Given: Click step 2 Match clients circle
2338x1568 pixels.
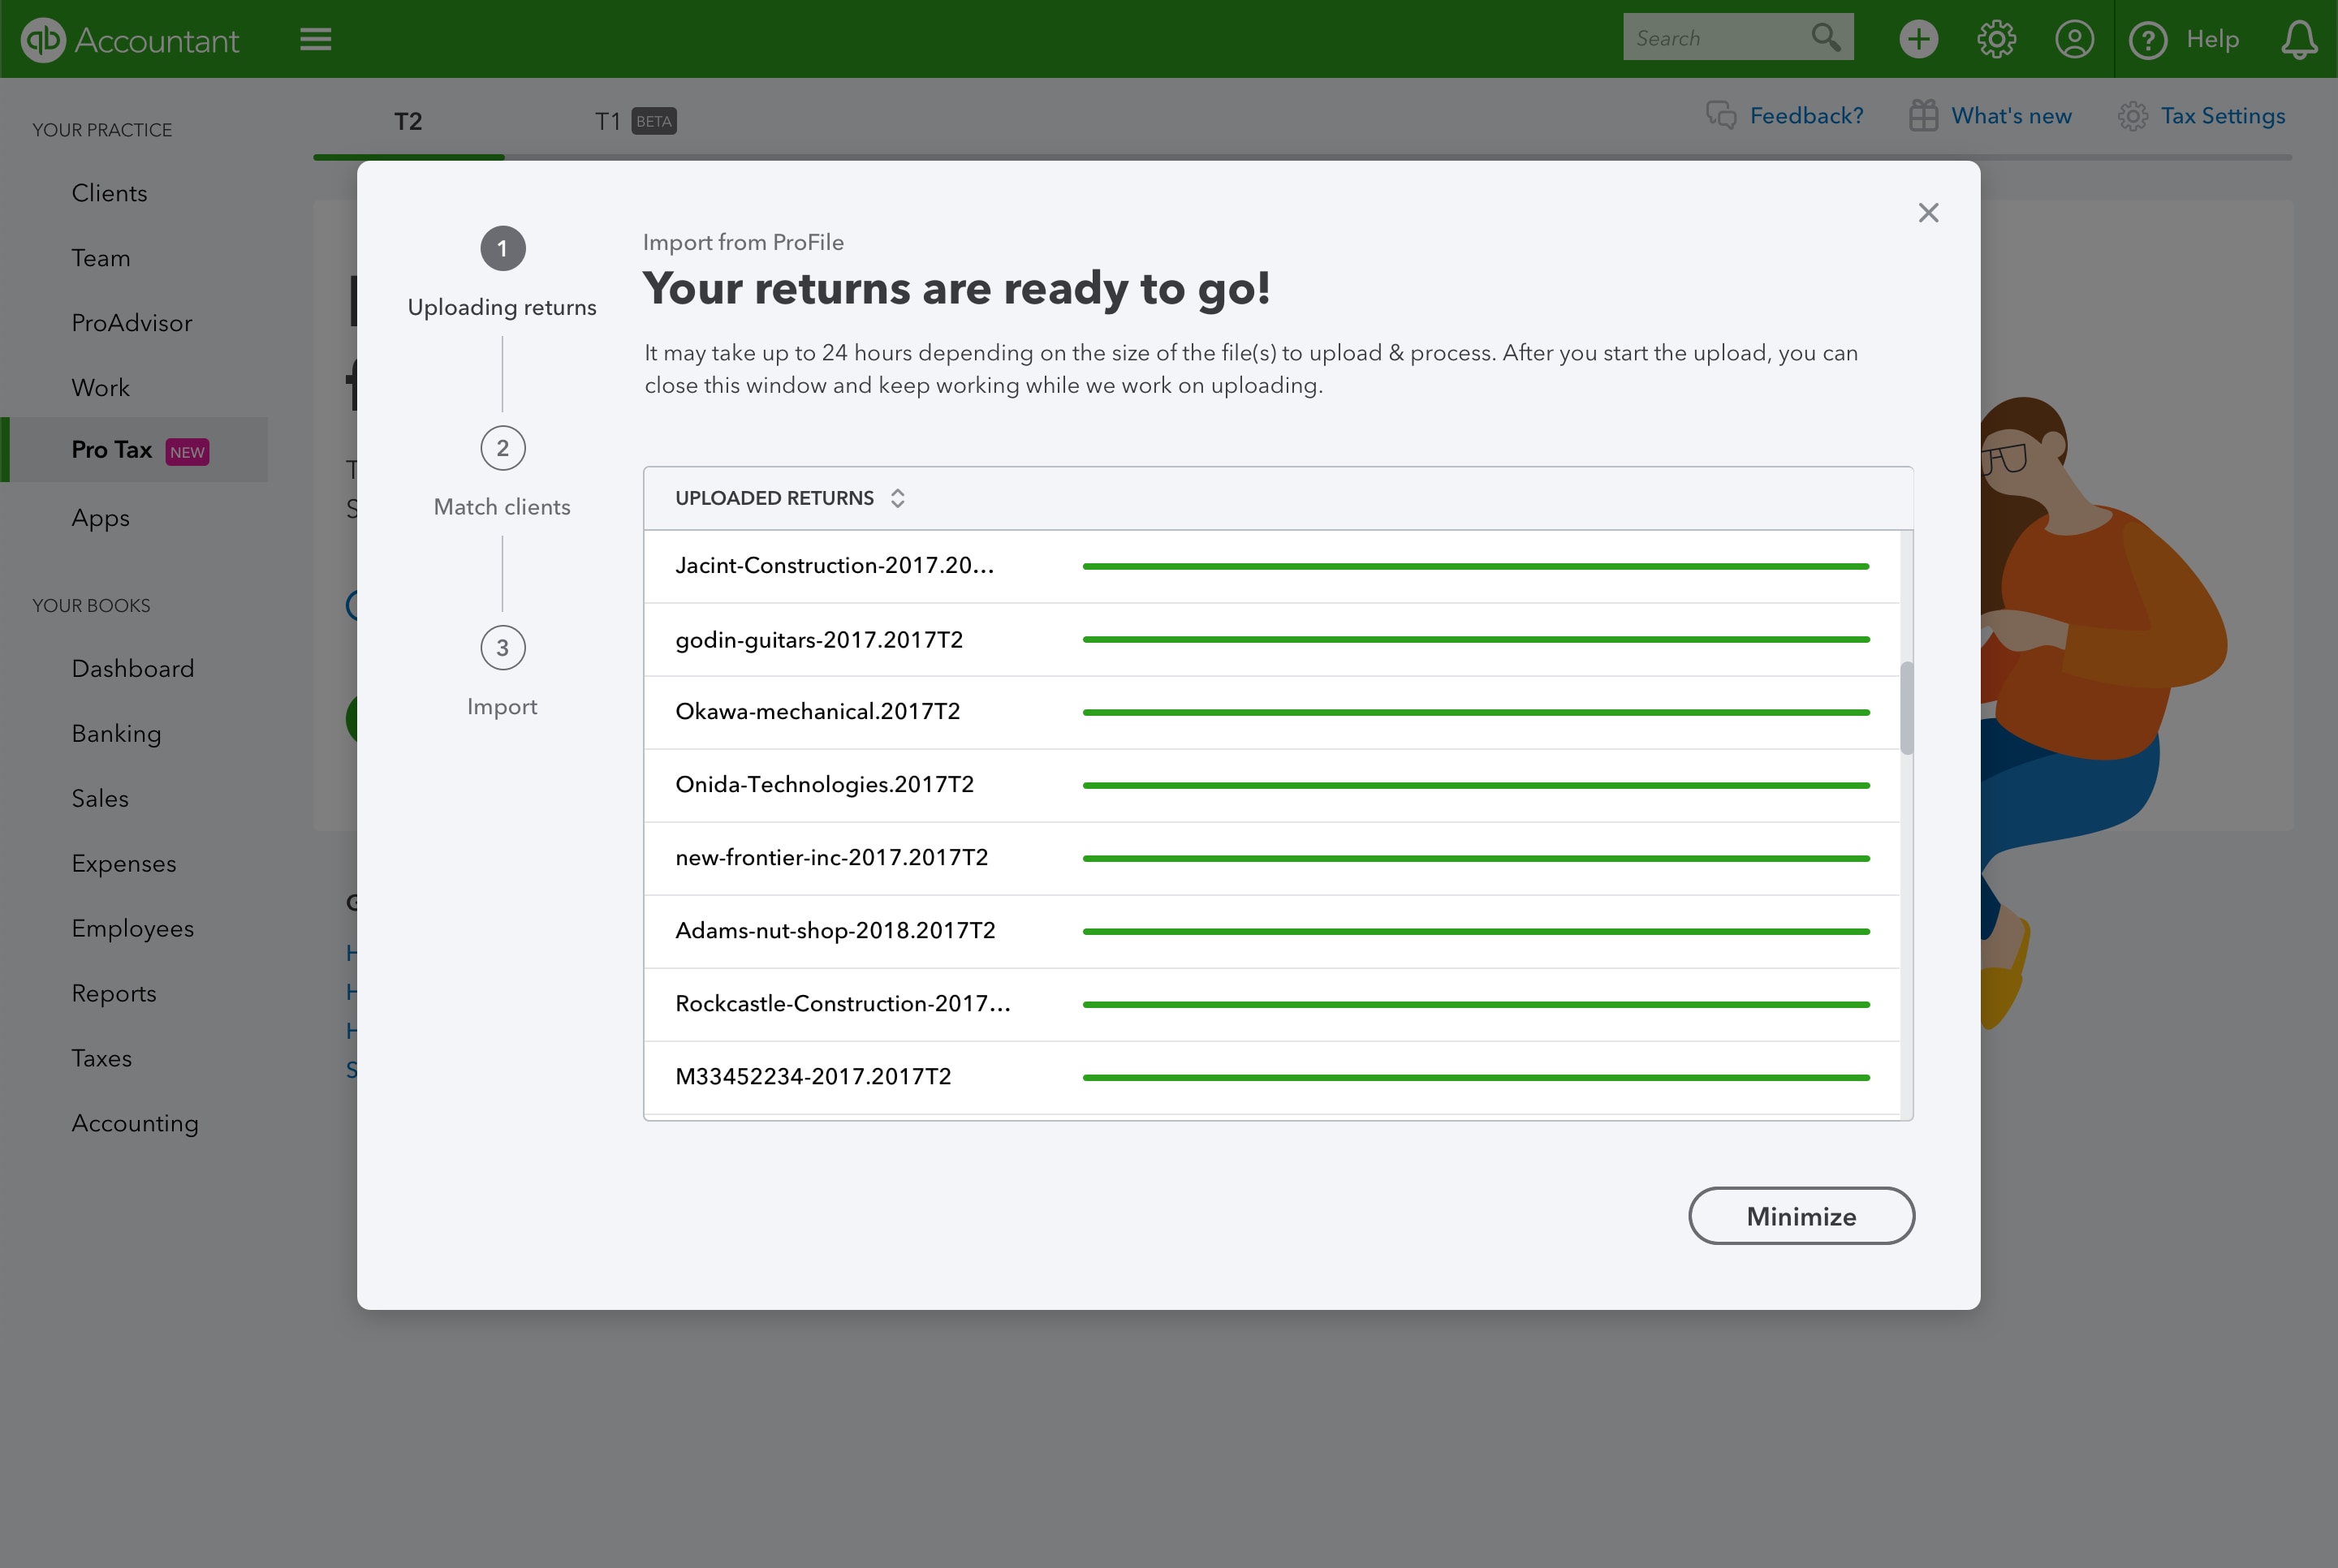Looking at the screenshot, I should pos(503,448).
